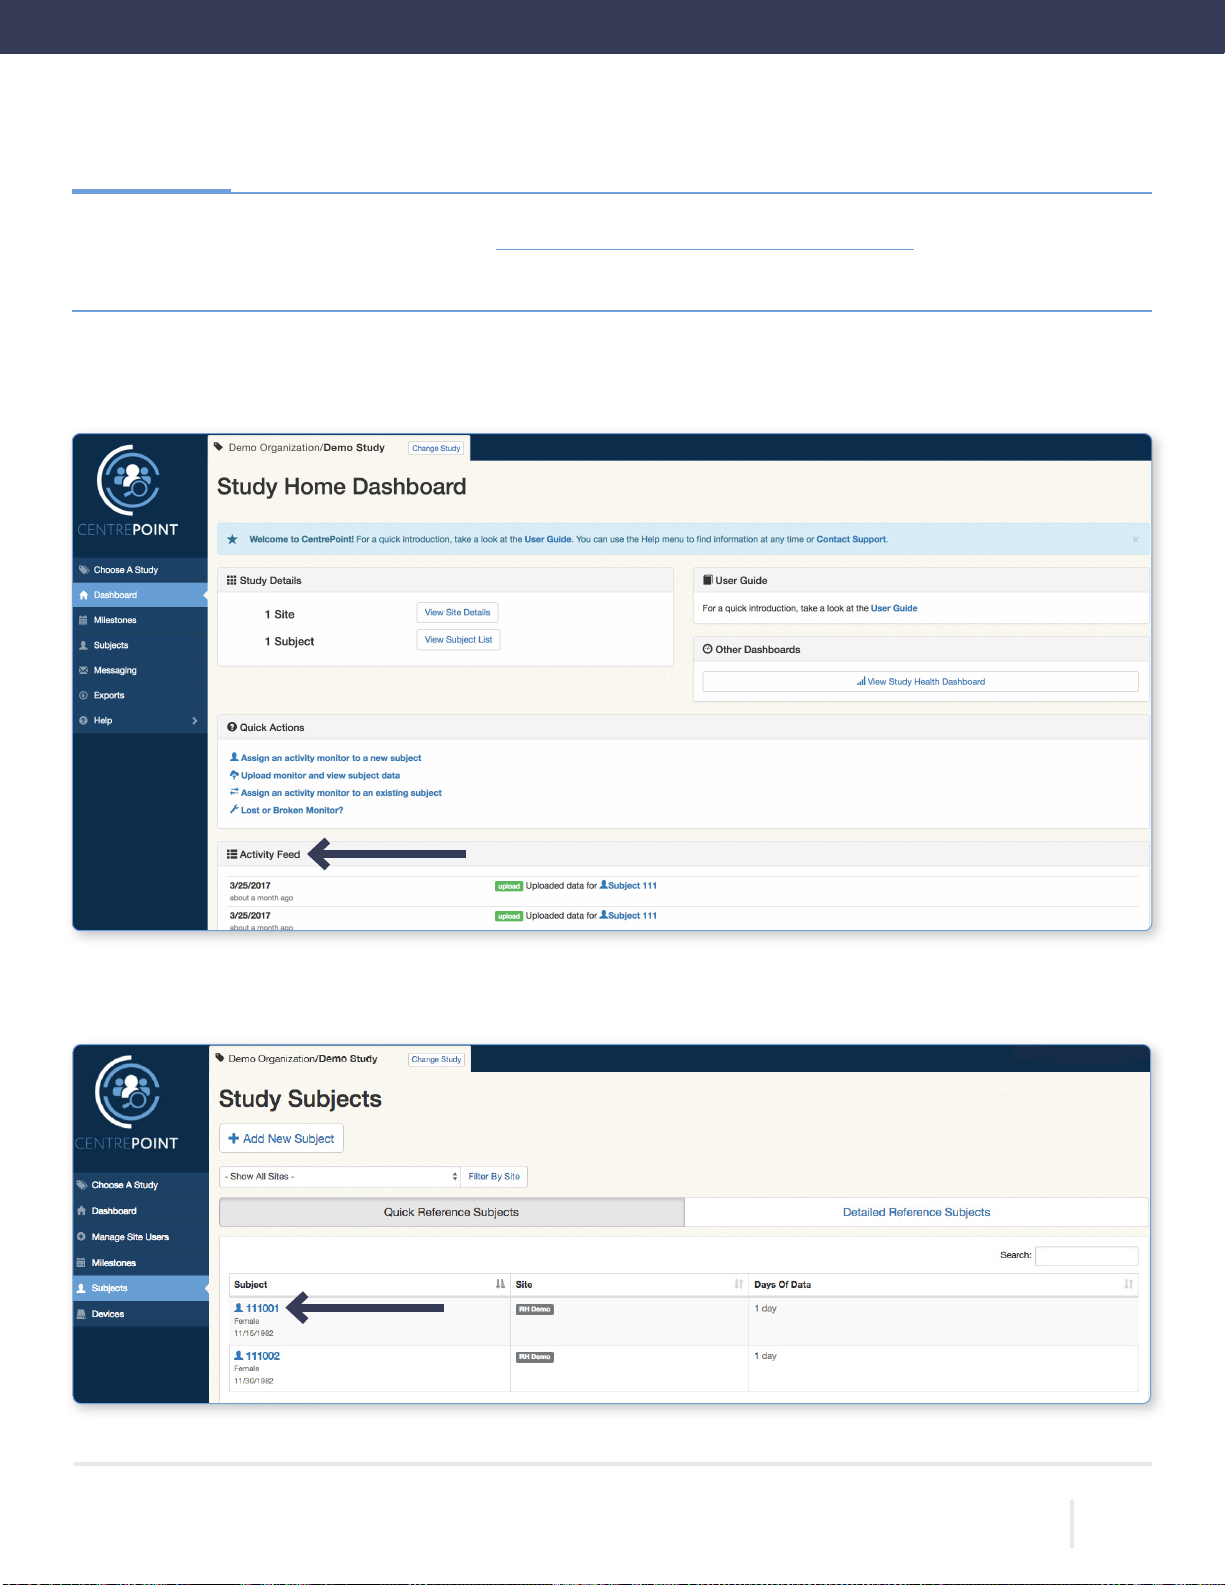Click the Messaging envelope icon
Viewport: 1225px width, 1585px height.
point(83,670)
